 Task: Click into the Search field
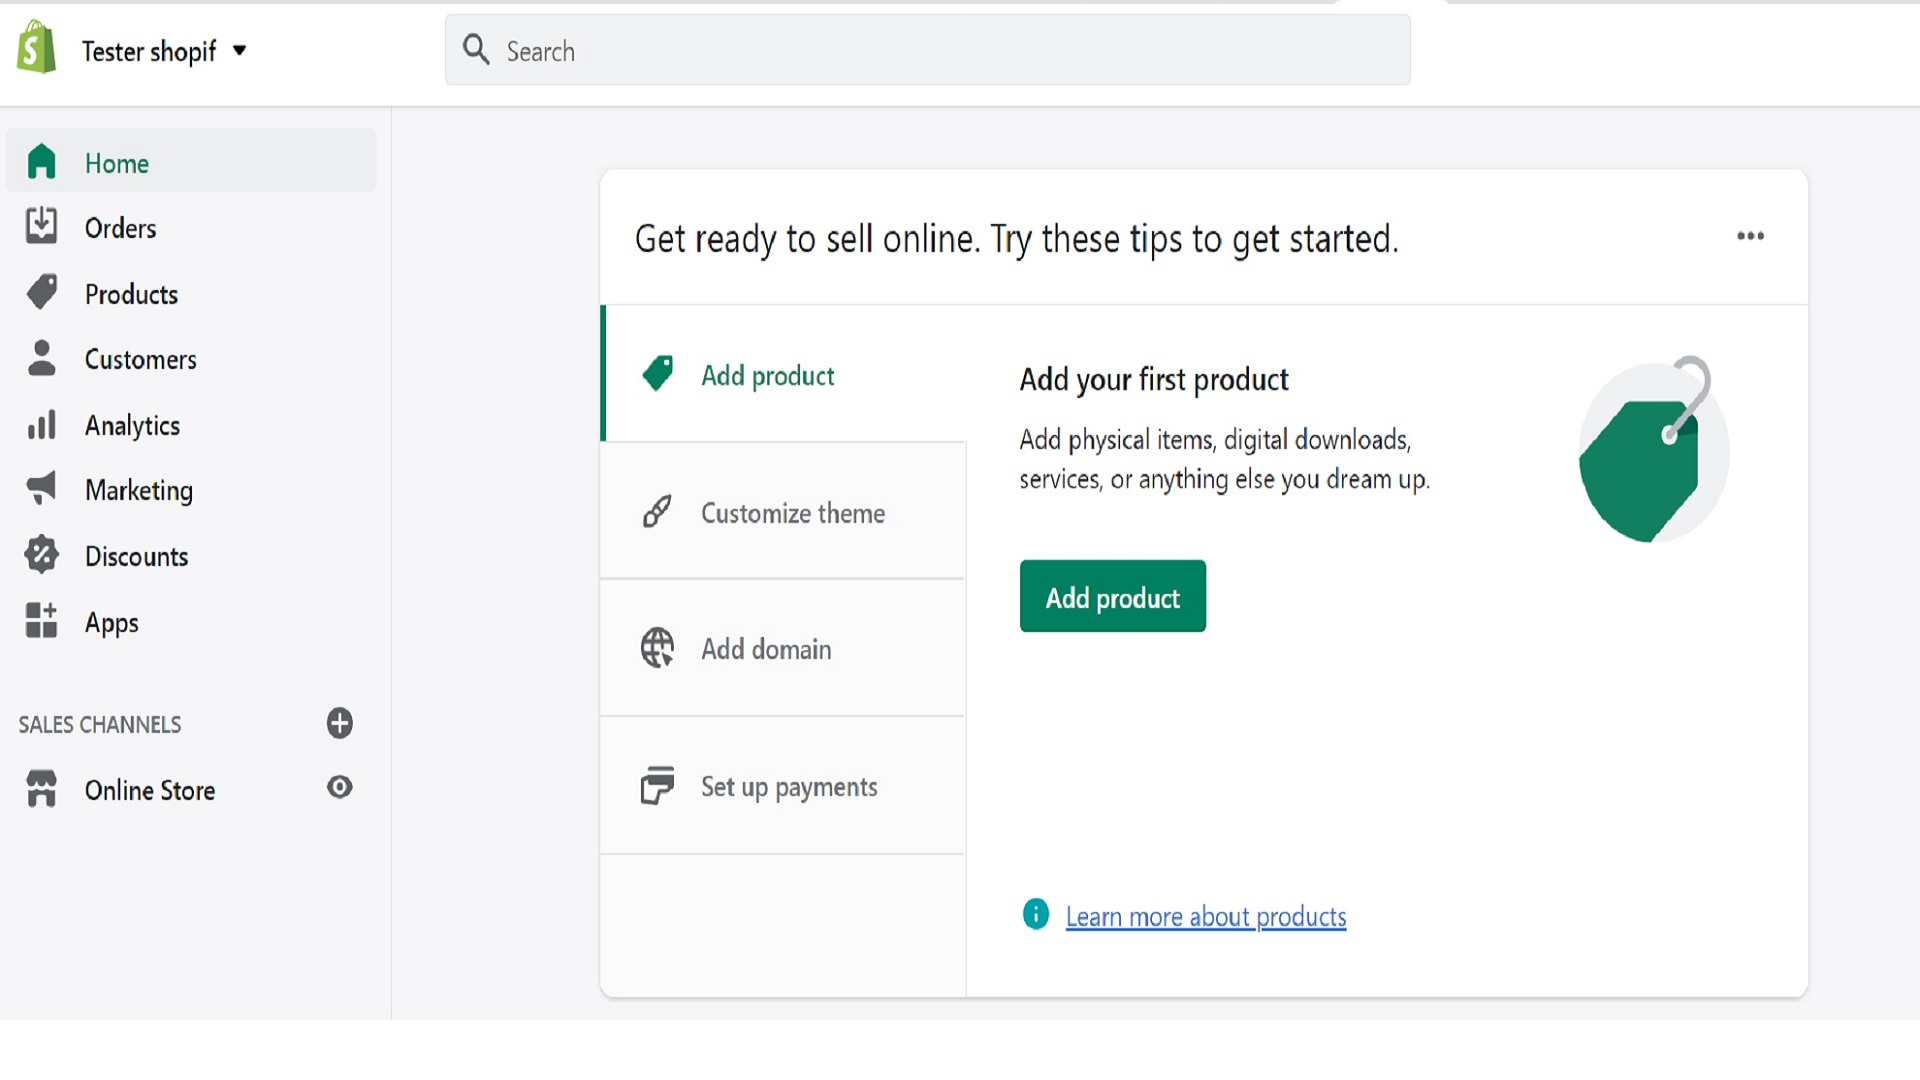point(928,50)
